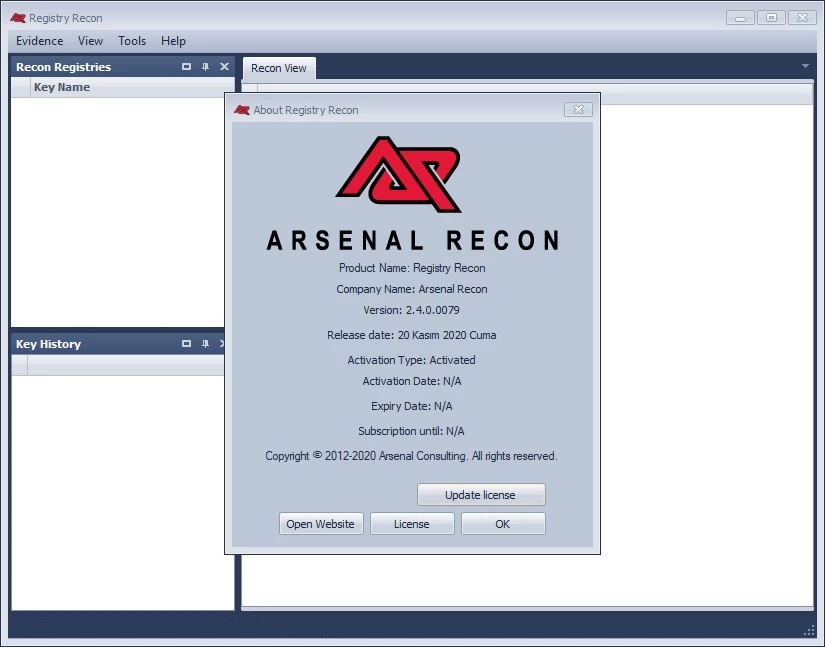825x647 pixels.
Task: Maximize the Key History panel
Action: tap(186, 343)
